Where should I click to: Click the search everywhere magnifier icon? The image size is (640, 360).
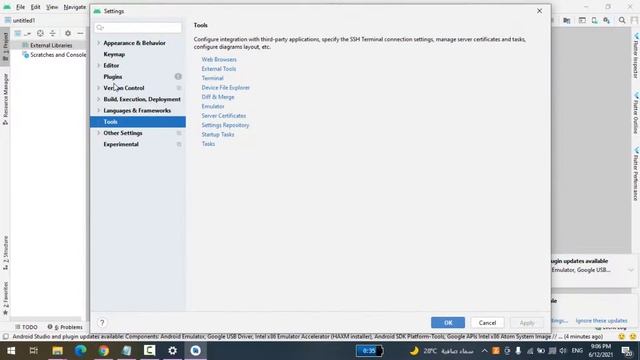[x=622, y=20]
